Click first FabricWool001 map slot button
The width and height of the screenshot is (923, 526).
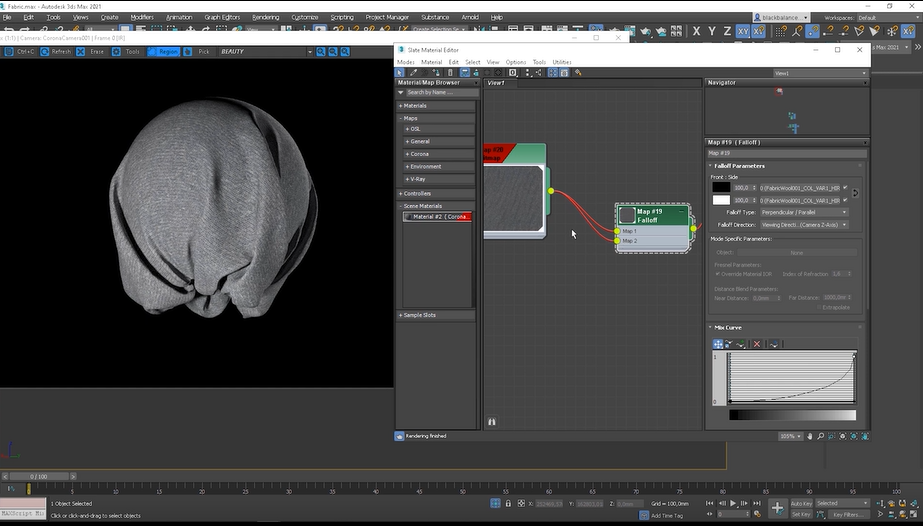[799, 188]
